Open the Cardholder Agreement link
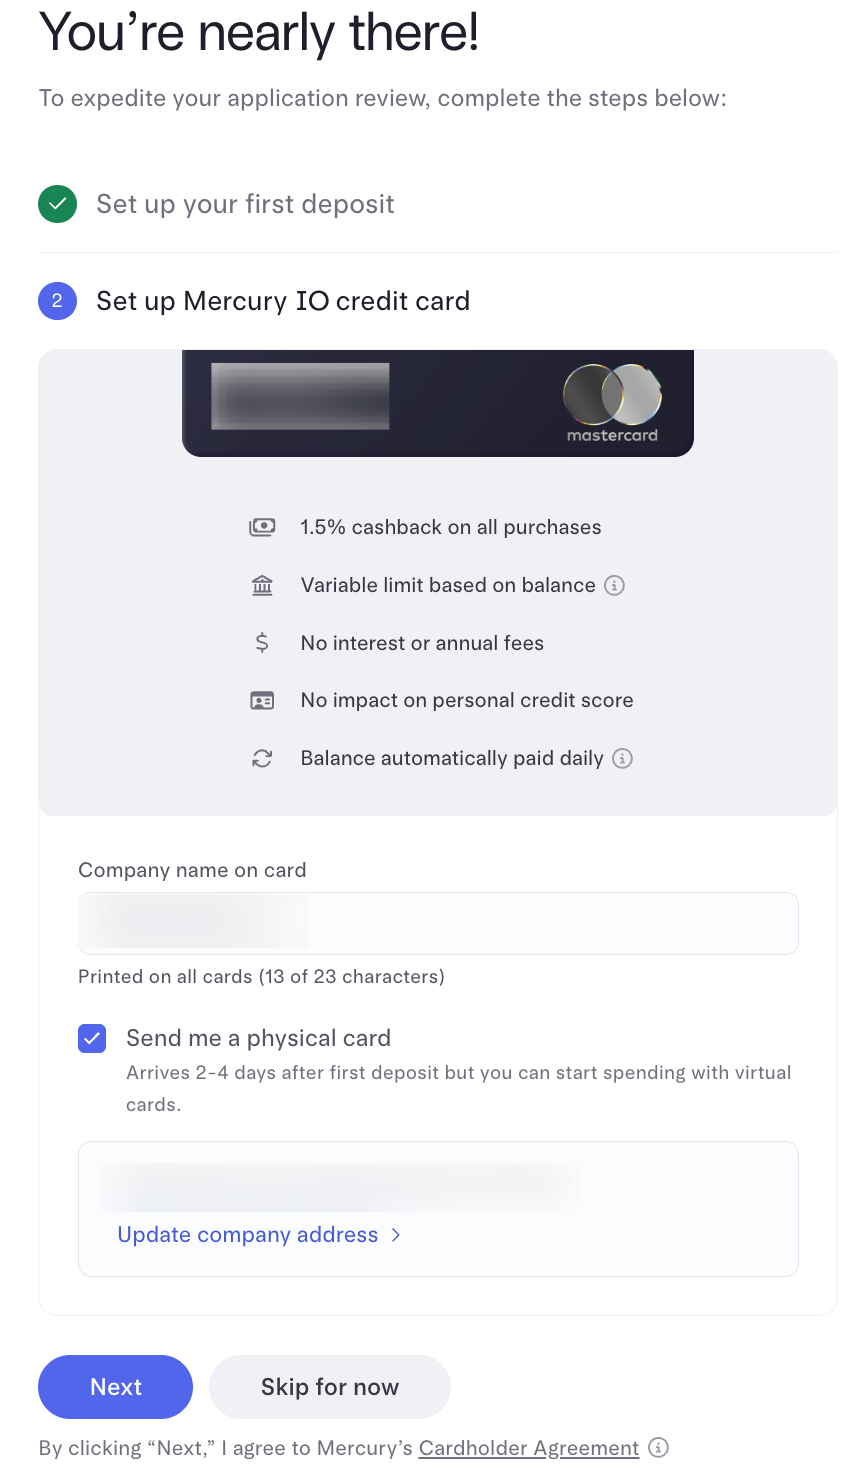 click(x=528, y=1448)
